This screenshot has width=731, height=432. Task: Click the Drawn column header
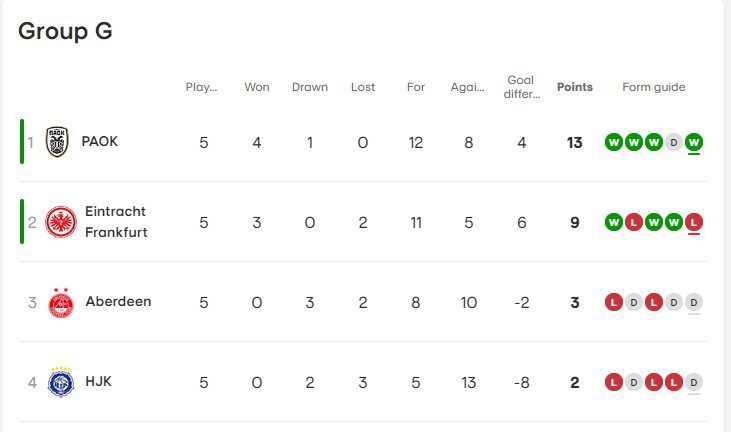pos(310,87)
